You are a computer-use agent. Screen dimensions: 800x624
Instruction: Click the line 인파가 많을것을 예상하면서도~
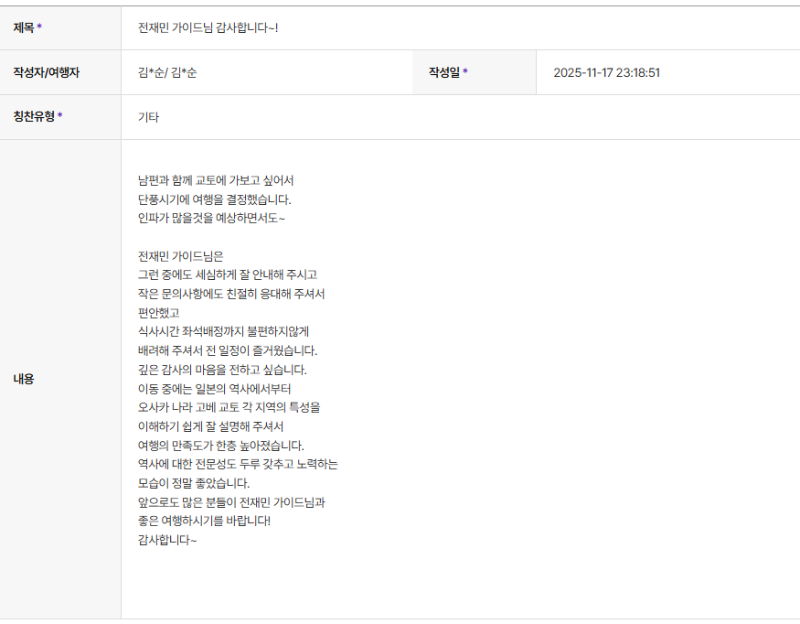pos(211,218)
